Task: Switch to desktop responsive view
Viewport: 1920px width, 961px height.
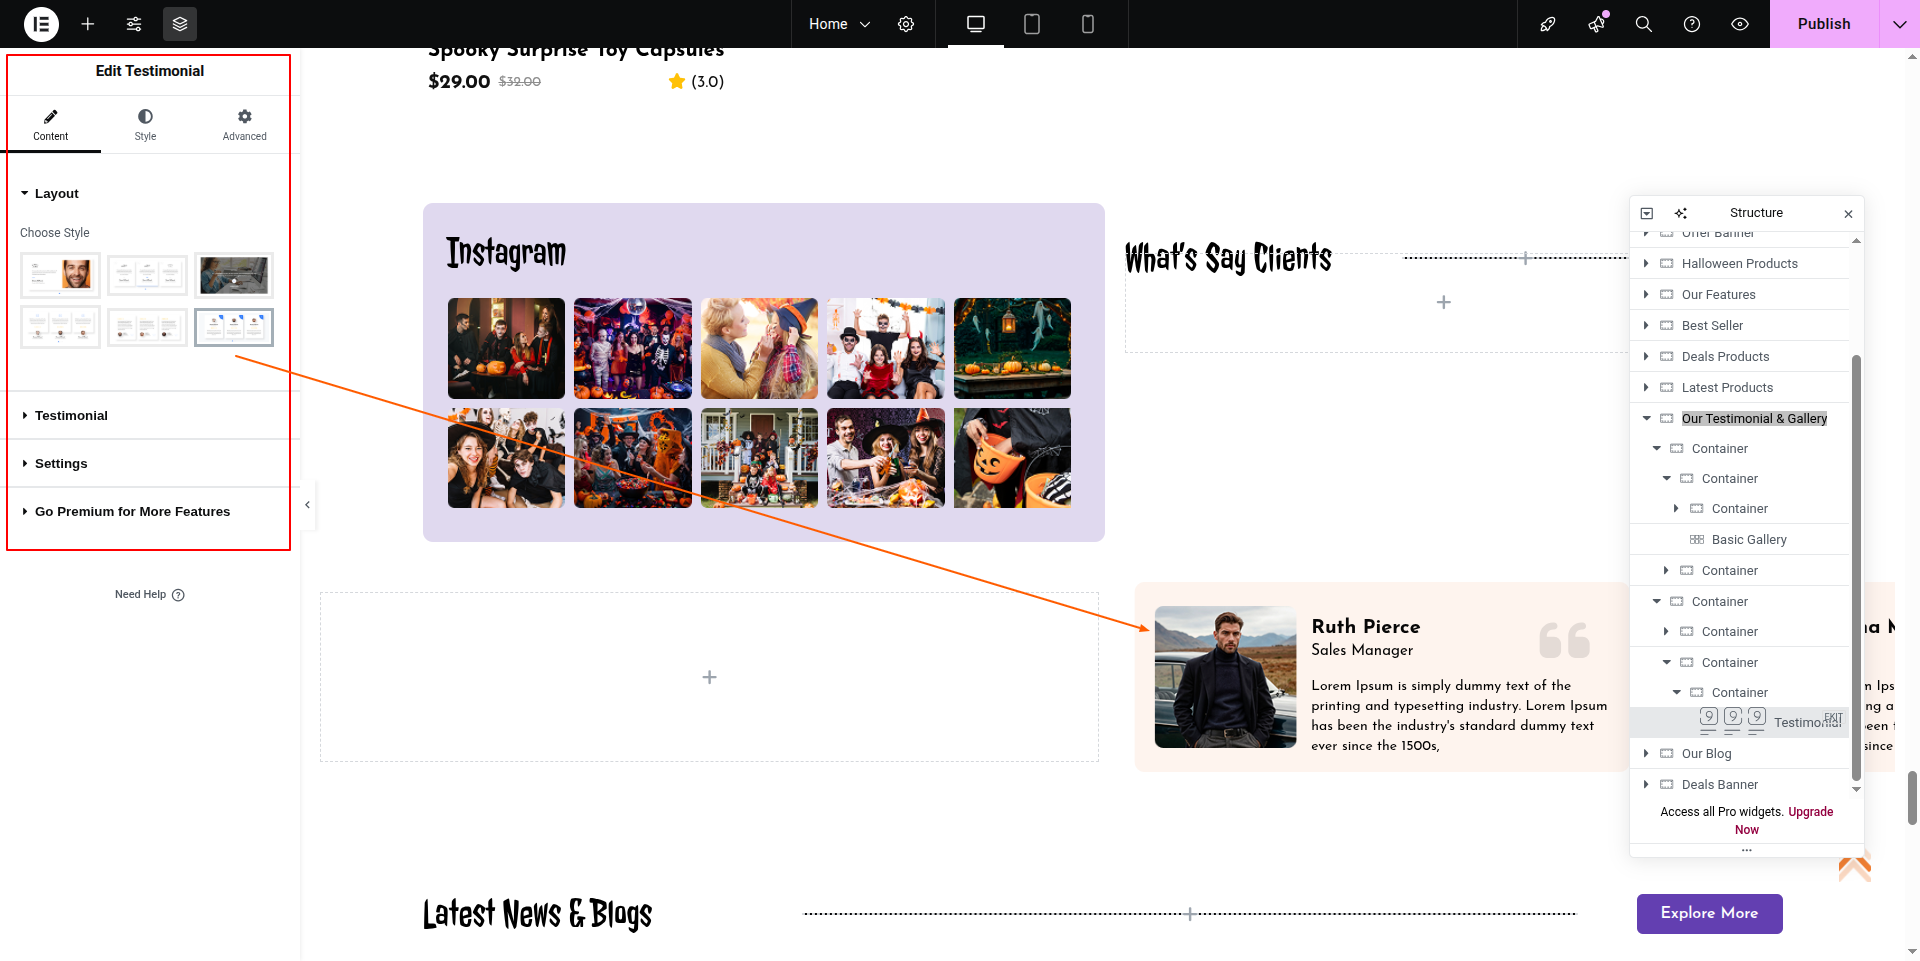Action: coord(976,24)
